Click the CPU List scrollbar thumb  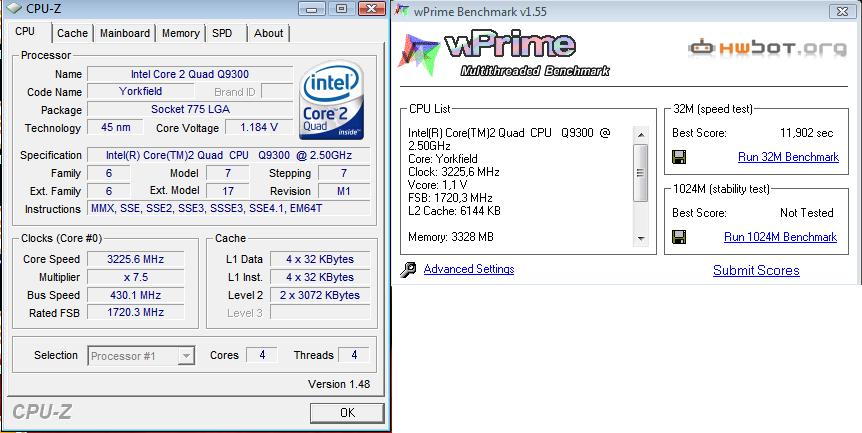640,173
